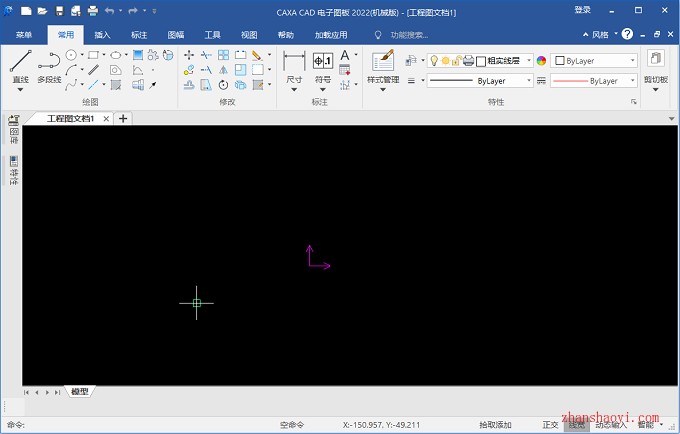Choose the array tool with four squares
Image resolution: width=680 pixels, height=434 pixels.
[223, 55]
